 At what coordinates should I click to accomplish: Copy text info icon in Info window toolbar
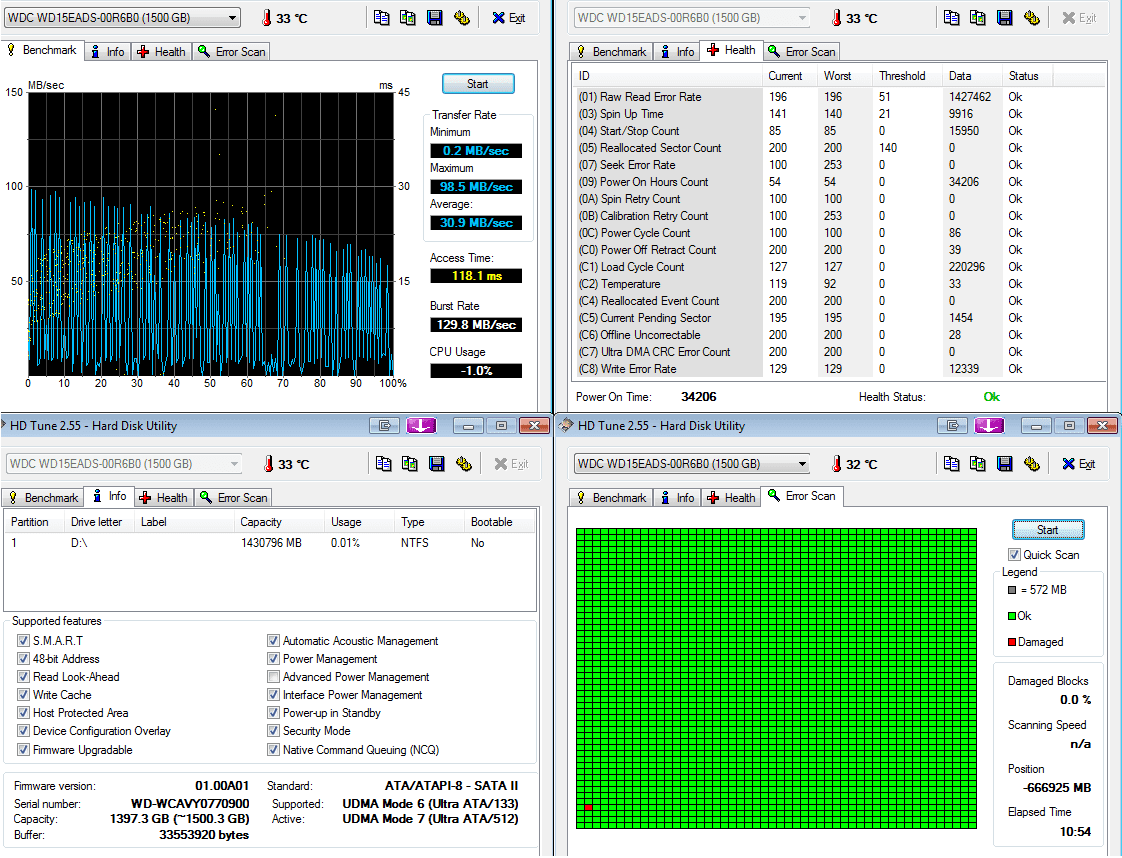[383, 464]
